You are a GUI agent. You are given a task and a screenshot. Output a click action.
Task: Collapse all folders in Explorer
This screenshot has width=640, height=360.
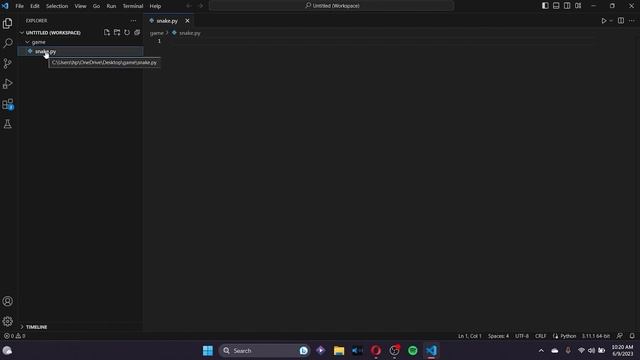137,32
